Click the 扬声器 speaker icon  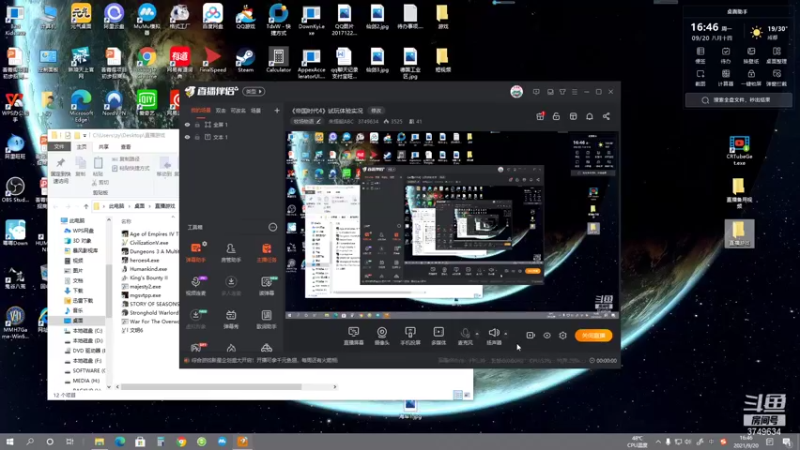(x=494, y=333)
